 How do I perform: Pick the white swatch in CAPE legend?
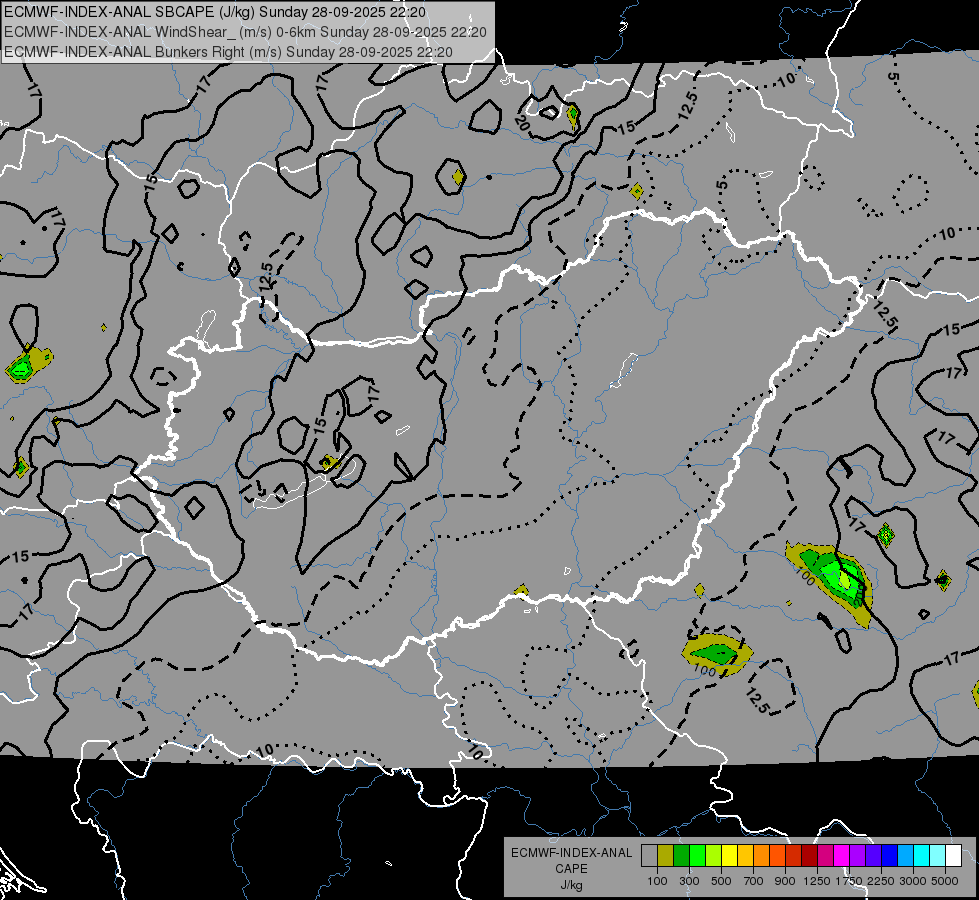click(x=953, y=856)
